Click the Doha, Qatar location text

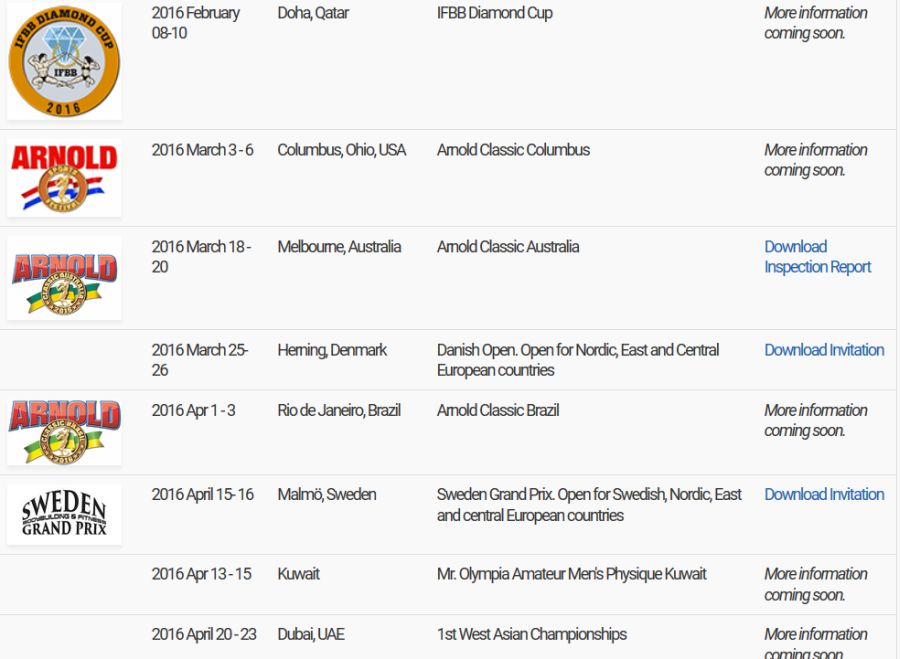pyautogui.click(x=313, y=13)
